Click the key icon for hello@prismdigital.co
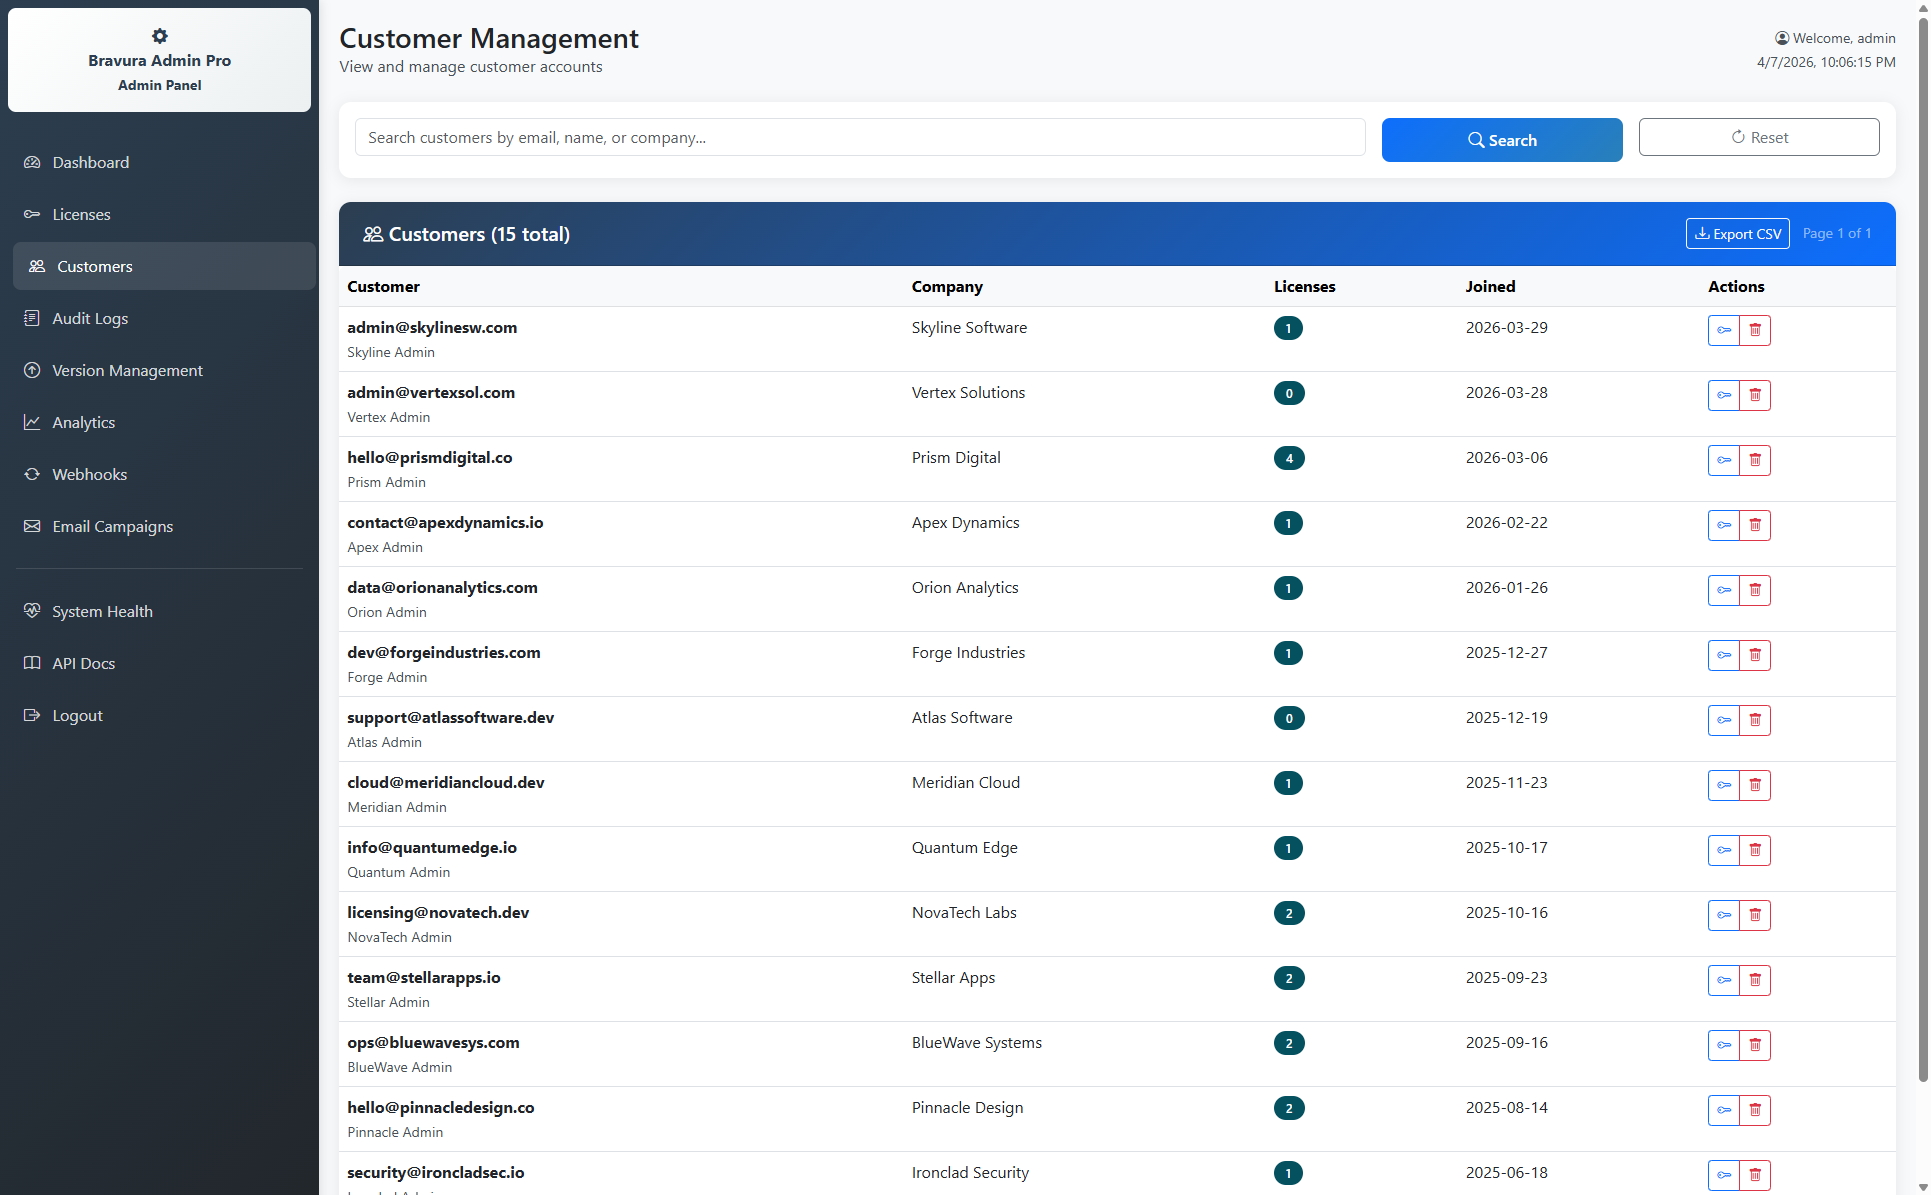Image resolution: width=1931 pixels, height=1195 pixels. point(1724,460)
